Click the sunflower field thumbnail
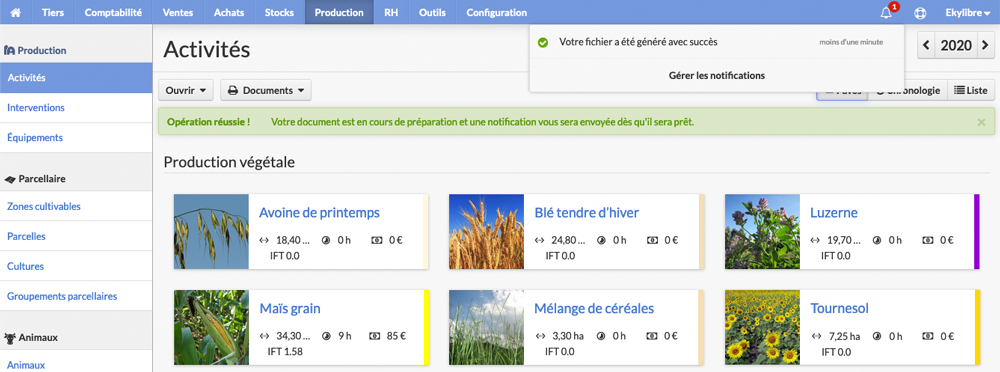Screen dimensions: 1000x372 tap(762, 327)
